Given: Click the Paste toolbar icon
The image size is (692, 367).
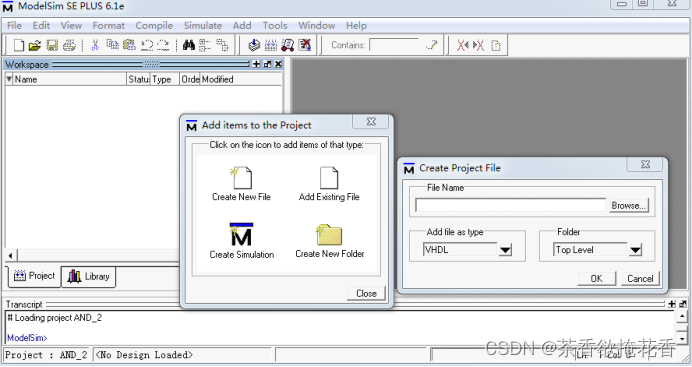Looking at the screenshot, I should pyautogui.click(x=129, y=45).
